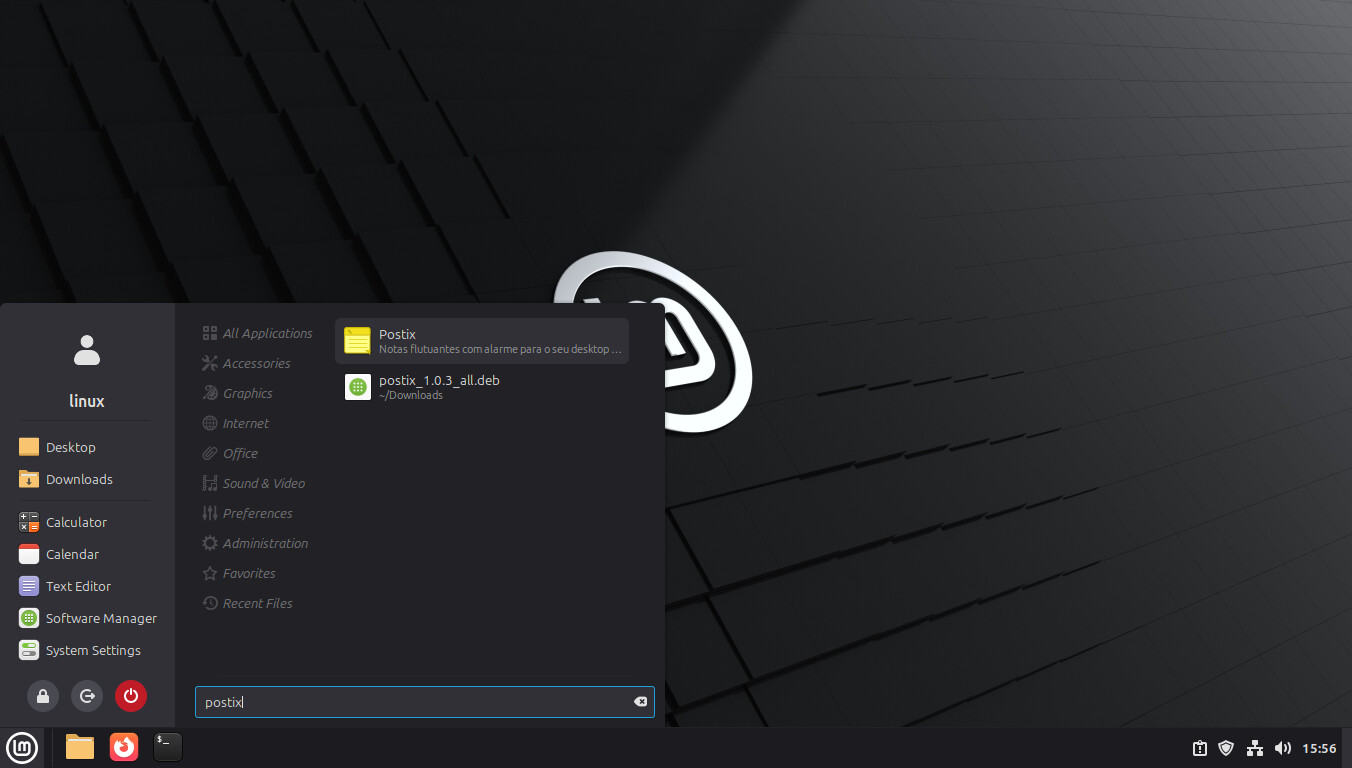Click the linux username label
Image resolution: width=1352 pixels, height=768 pixels.
point(87,401)
